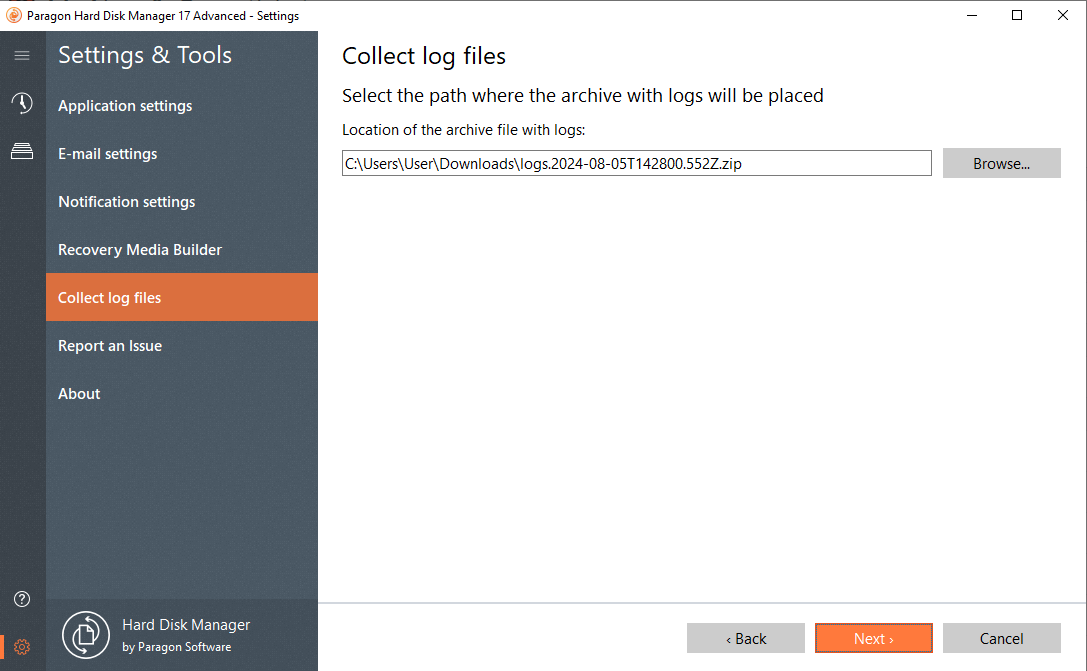
Task: Go to E-mail settings
Action: click(x=108, y=154)
